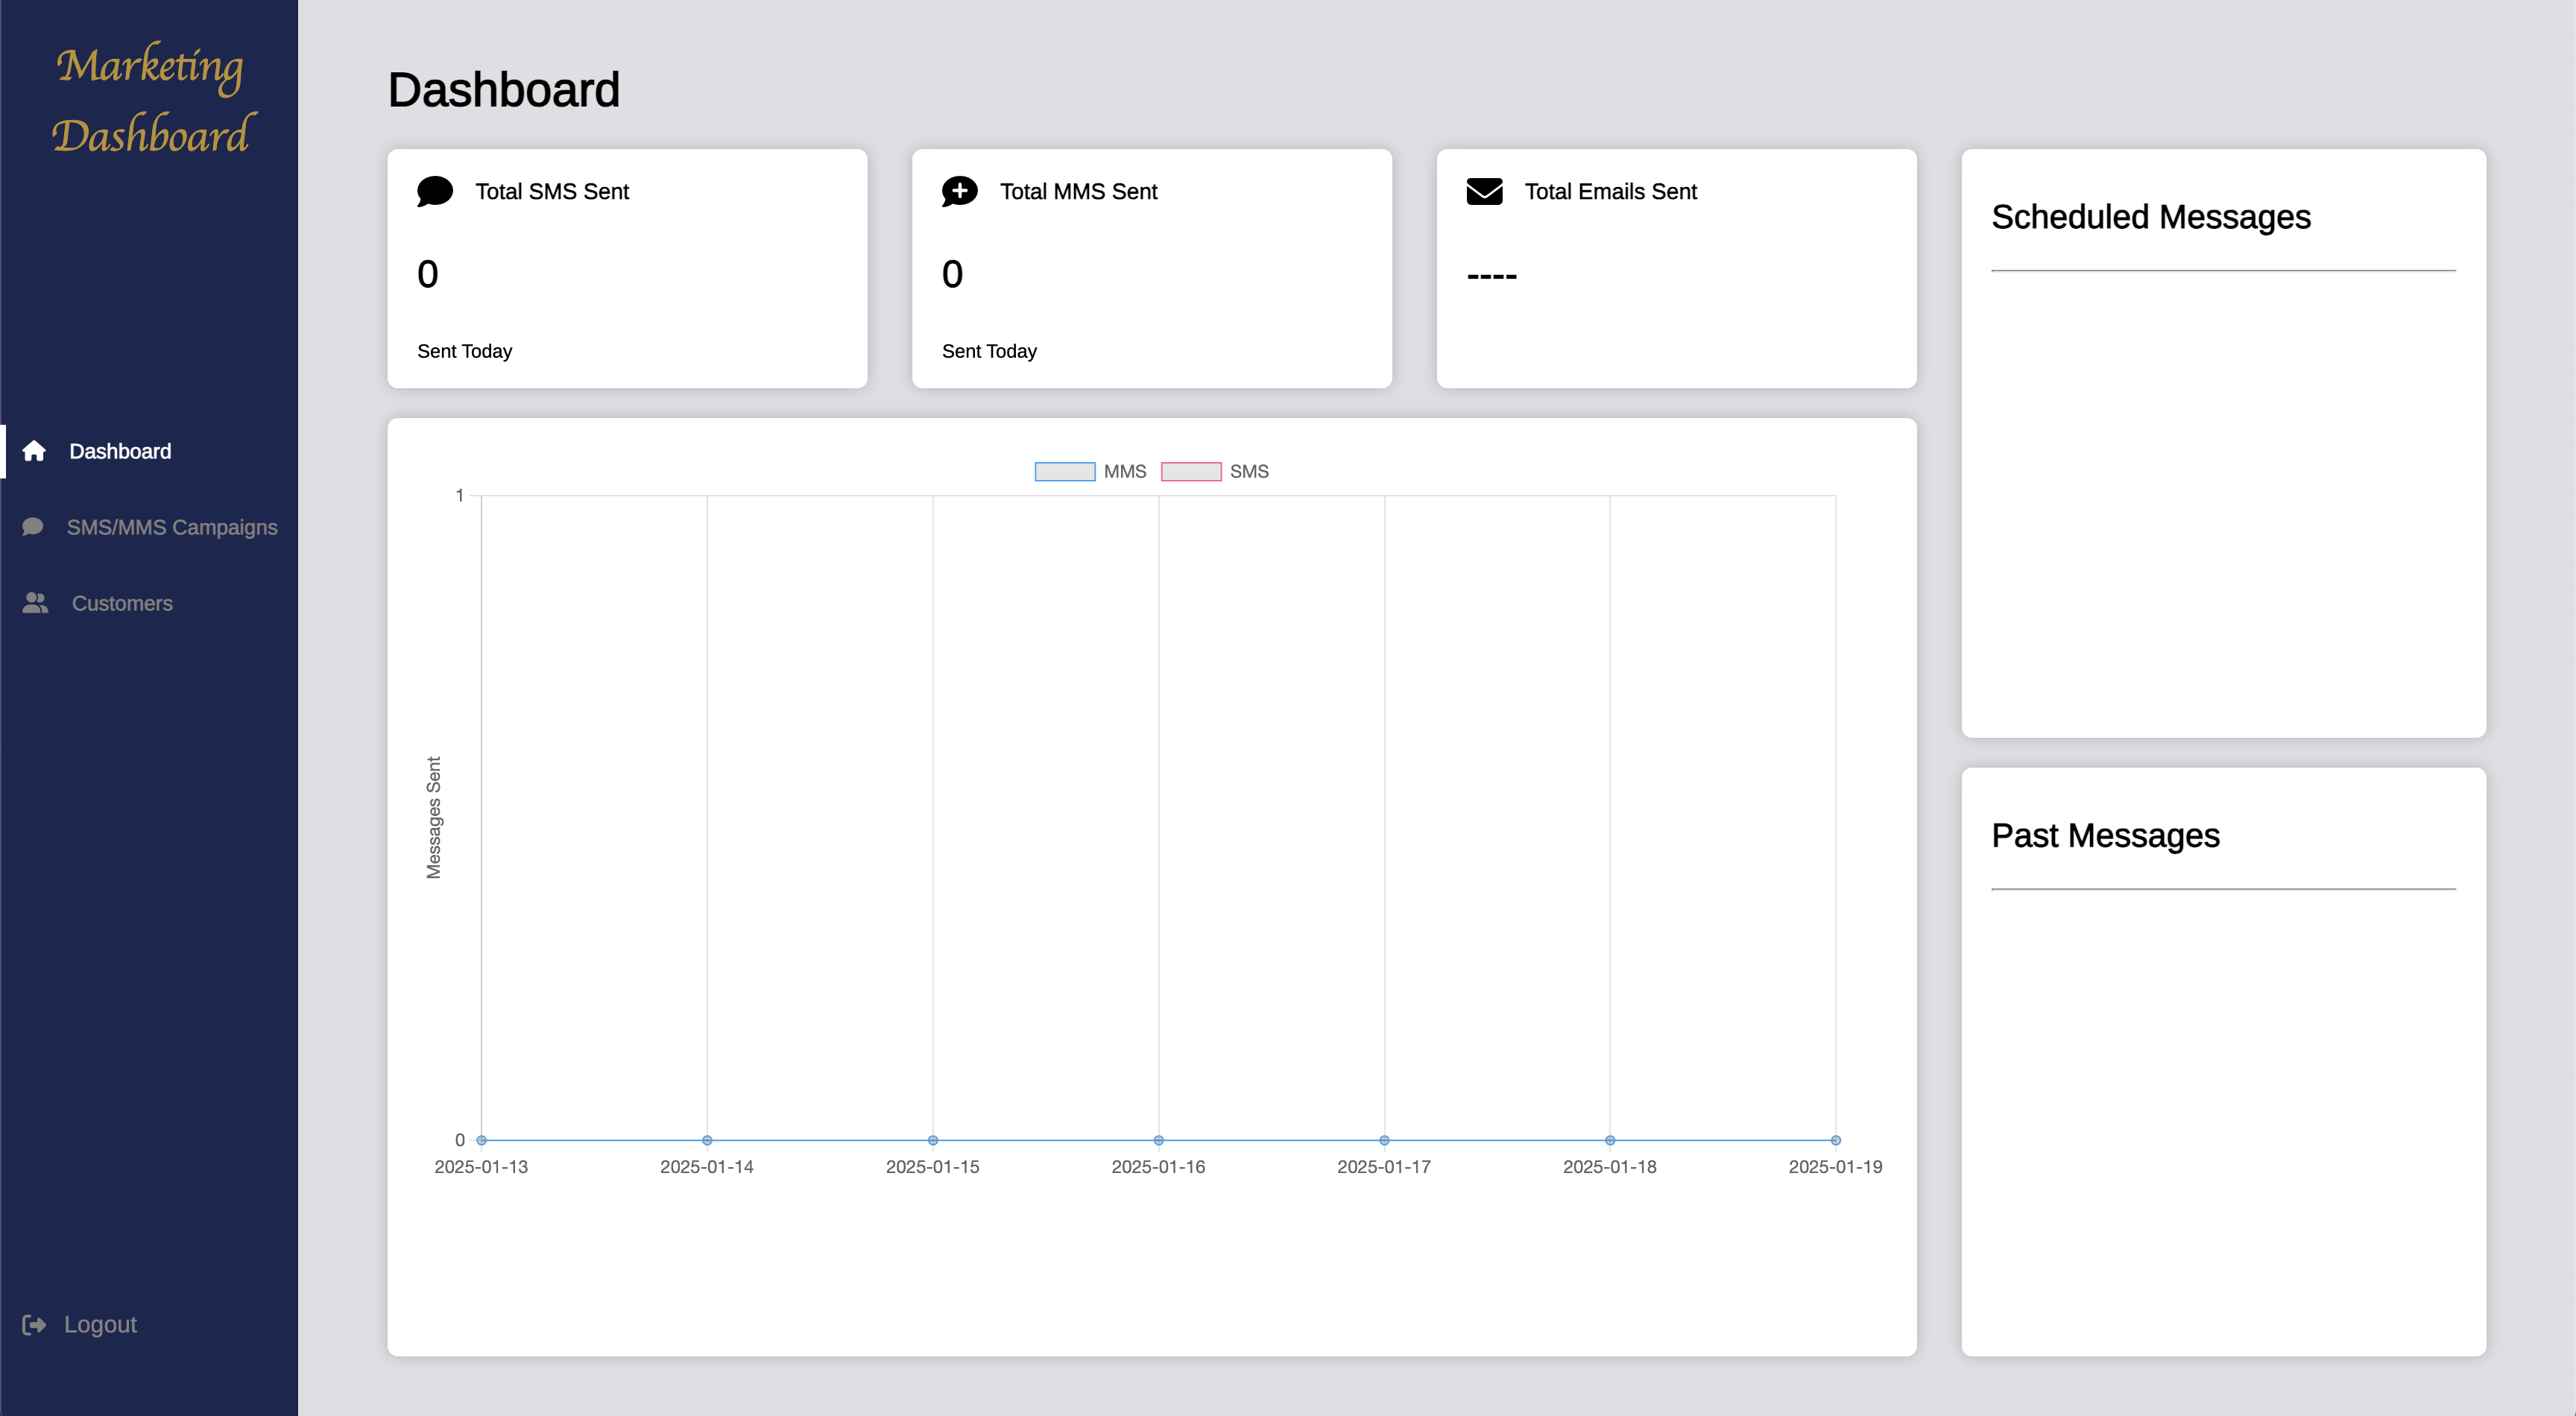Click the y-axis label 1
This screenshot has height=1416, width=2576.
[x=460, y=495]
